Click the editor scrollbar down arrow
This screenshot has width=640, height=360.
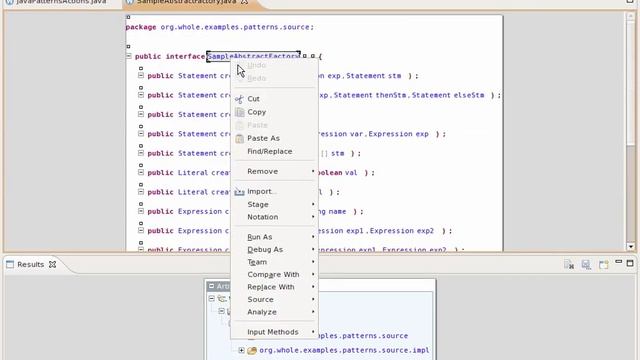pos(631,247)
